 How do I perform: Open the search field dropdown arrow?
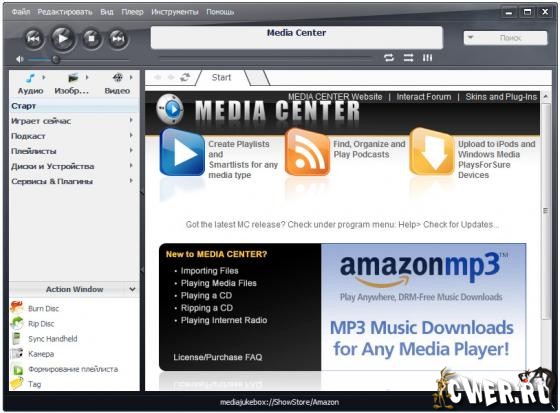coord(471,37)
